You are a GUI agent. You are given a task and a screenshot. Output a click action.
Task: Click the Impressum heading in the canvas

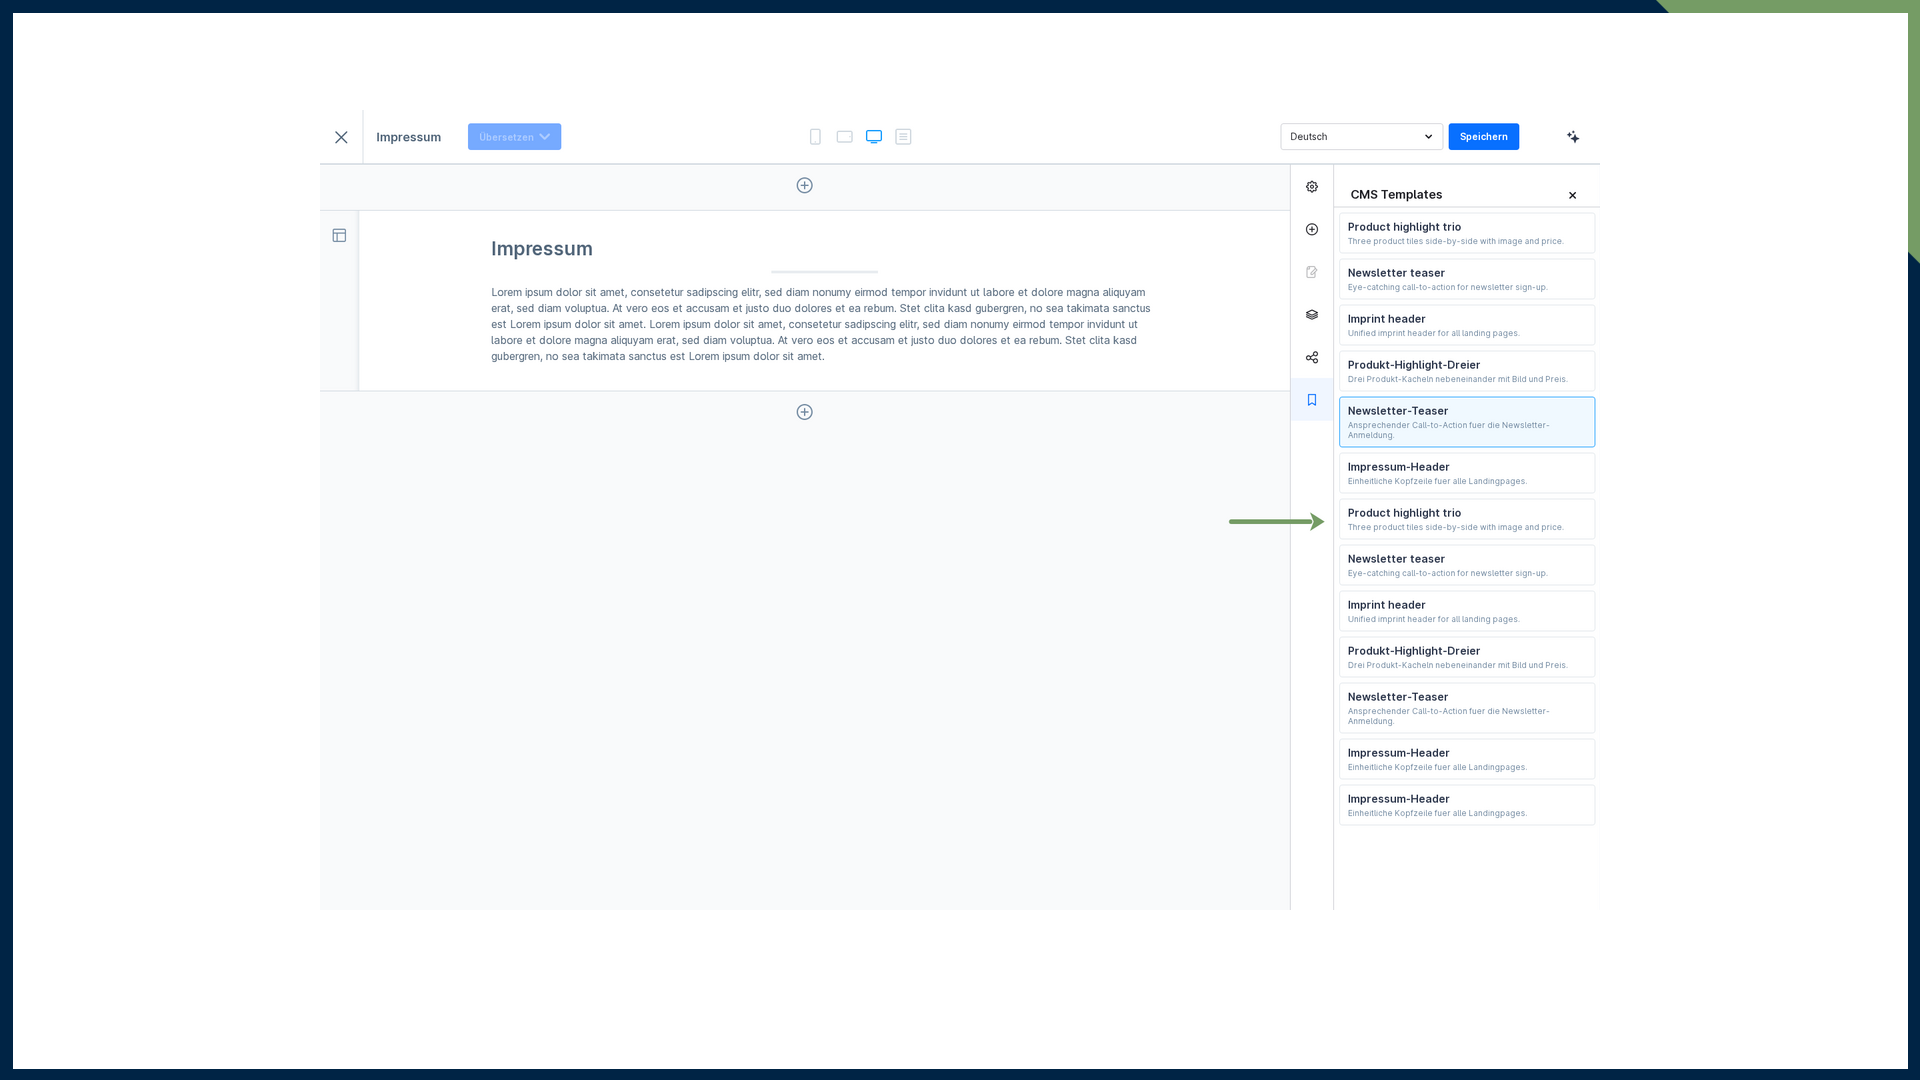pyautogui.click(x=542, y=249)
